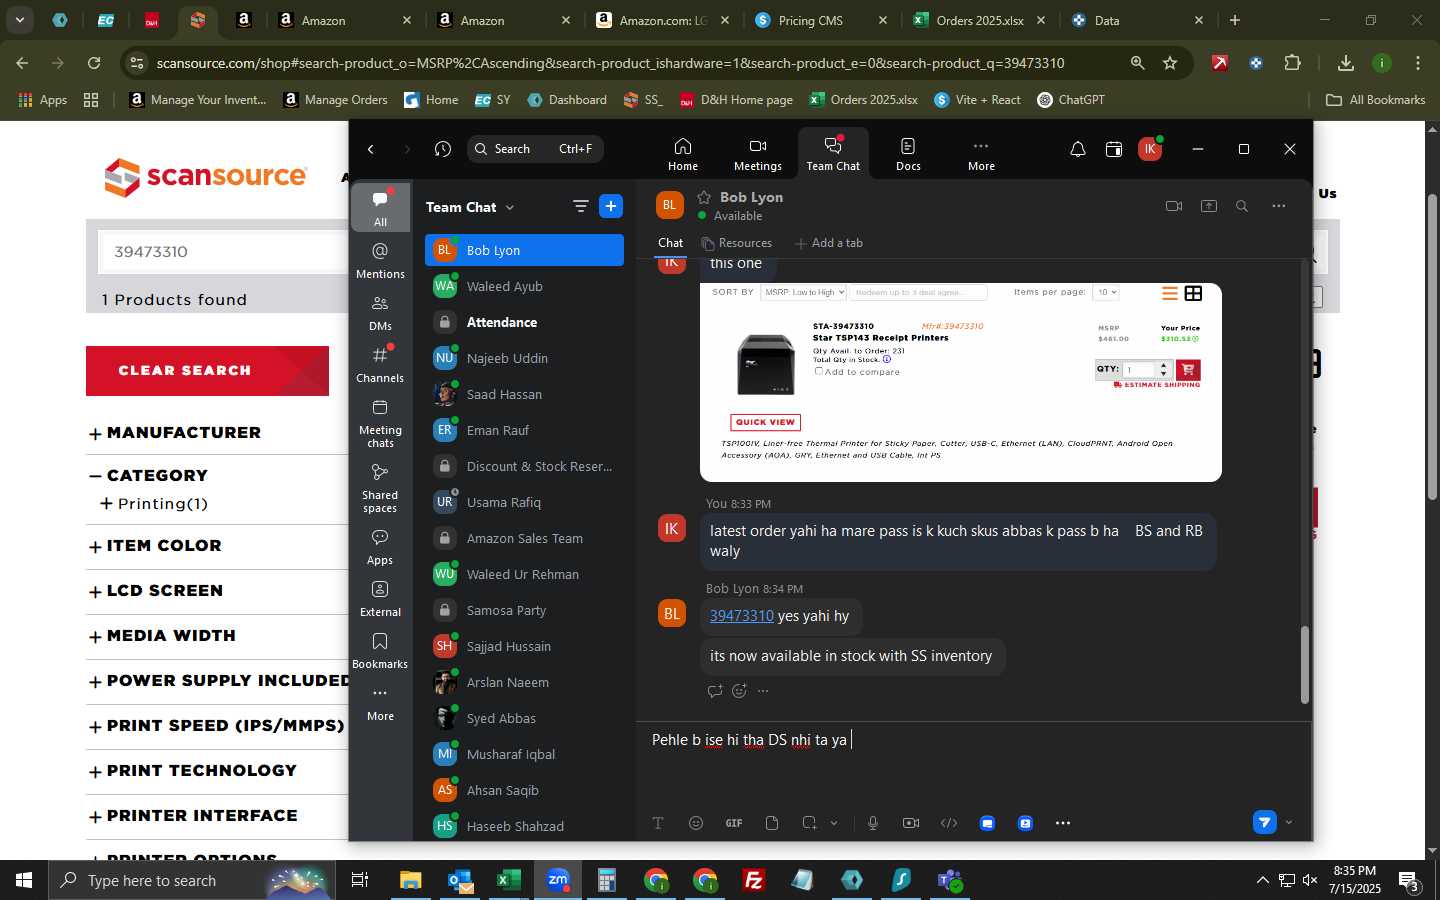The width and height of the screenshot is (1440, 900).
Task: Open Bookmarks in Zoom sidebar
Action: [x=380, y=650]
